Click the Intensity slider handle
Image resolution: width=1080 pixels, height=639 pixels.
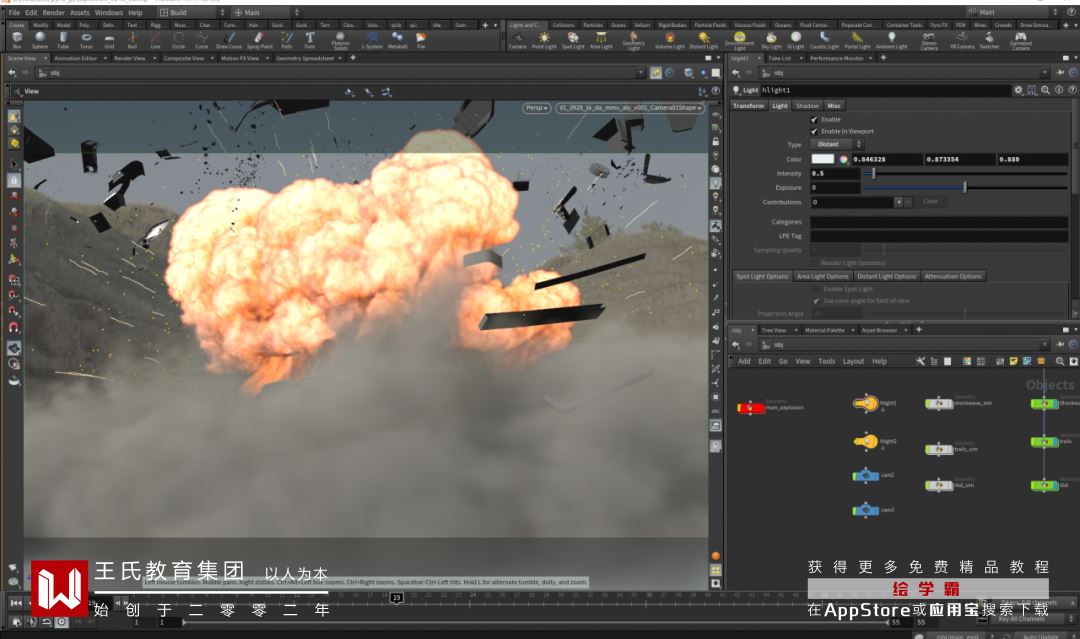click(x=873, y=174)
